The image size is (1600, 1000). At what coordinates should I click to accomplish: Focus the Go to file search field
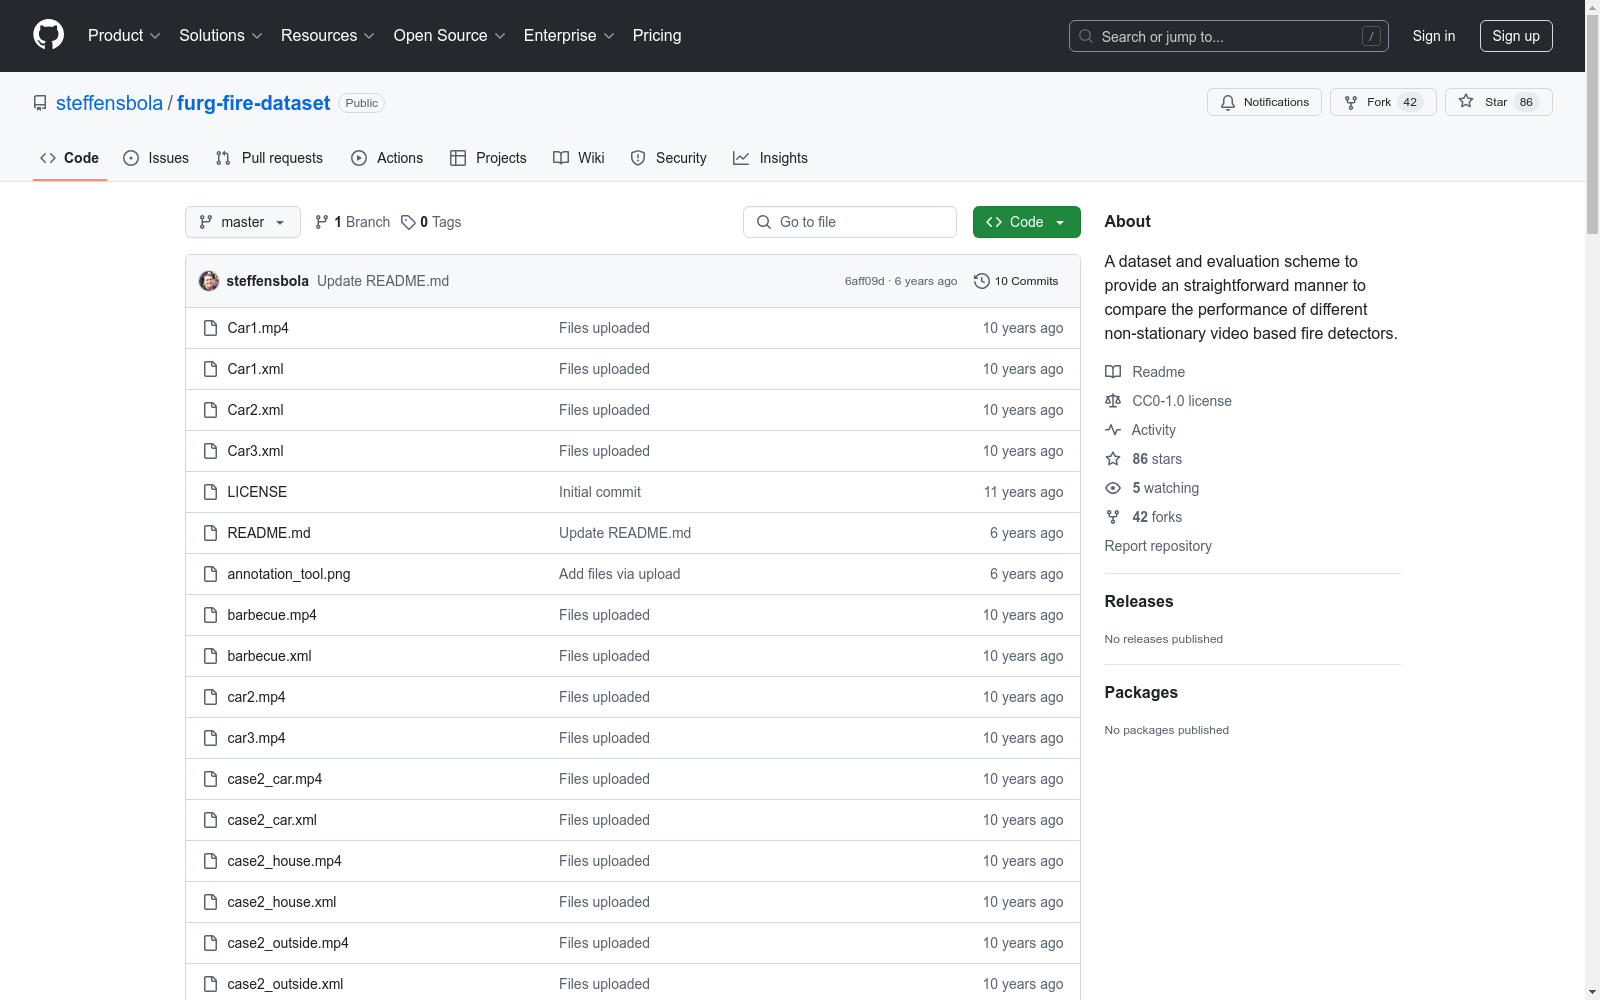[850, 222]
